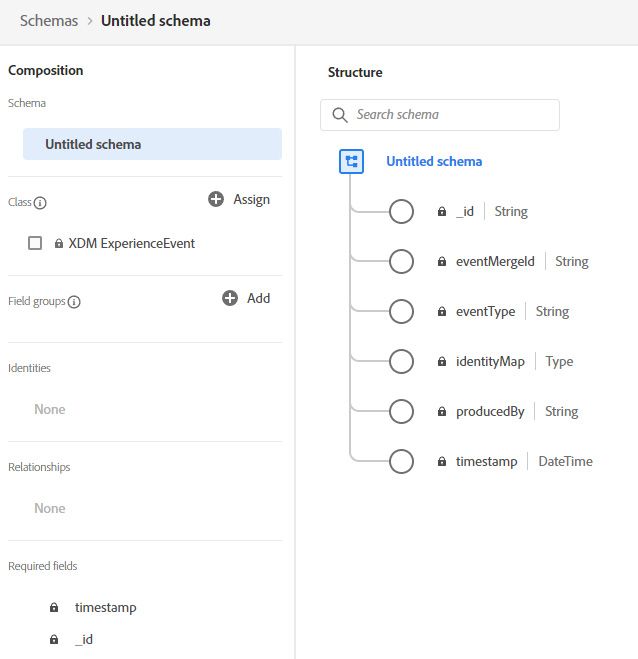The height and width of the screenshot is (659, 638).
Task: Select the XDM ExperienceEvent class name
Action: pos(132,243)
